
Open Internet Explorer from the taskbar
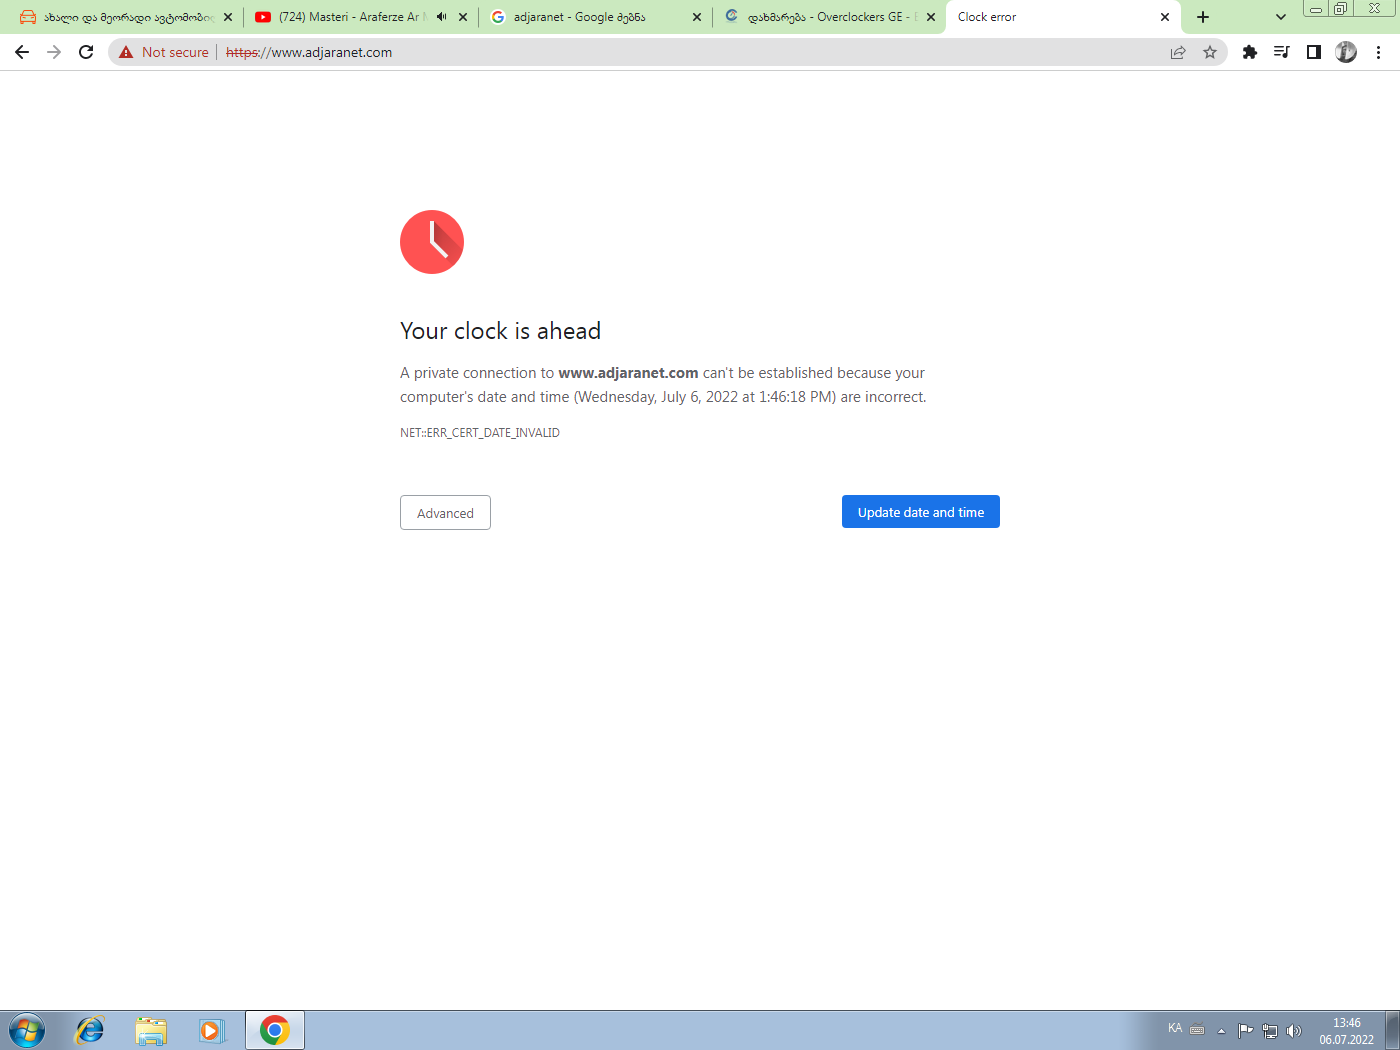(x=90, y=1030)
